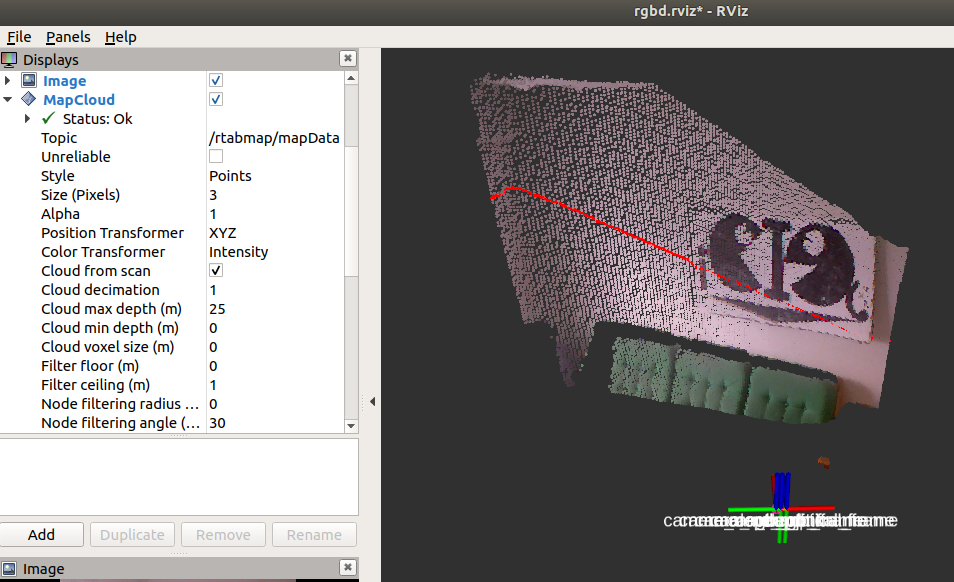954x582 pixels.
Task: Close the Displays panel with X icon
Action: click(347, 60)
